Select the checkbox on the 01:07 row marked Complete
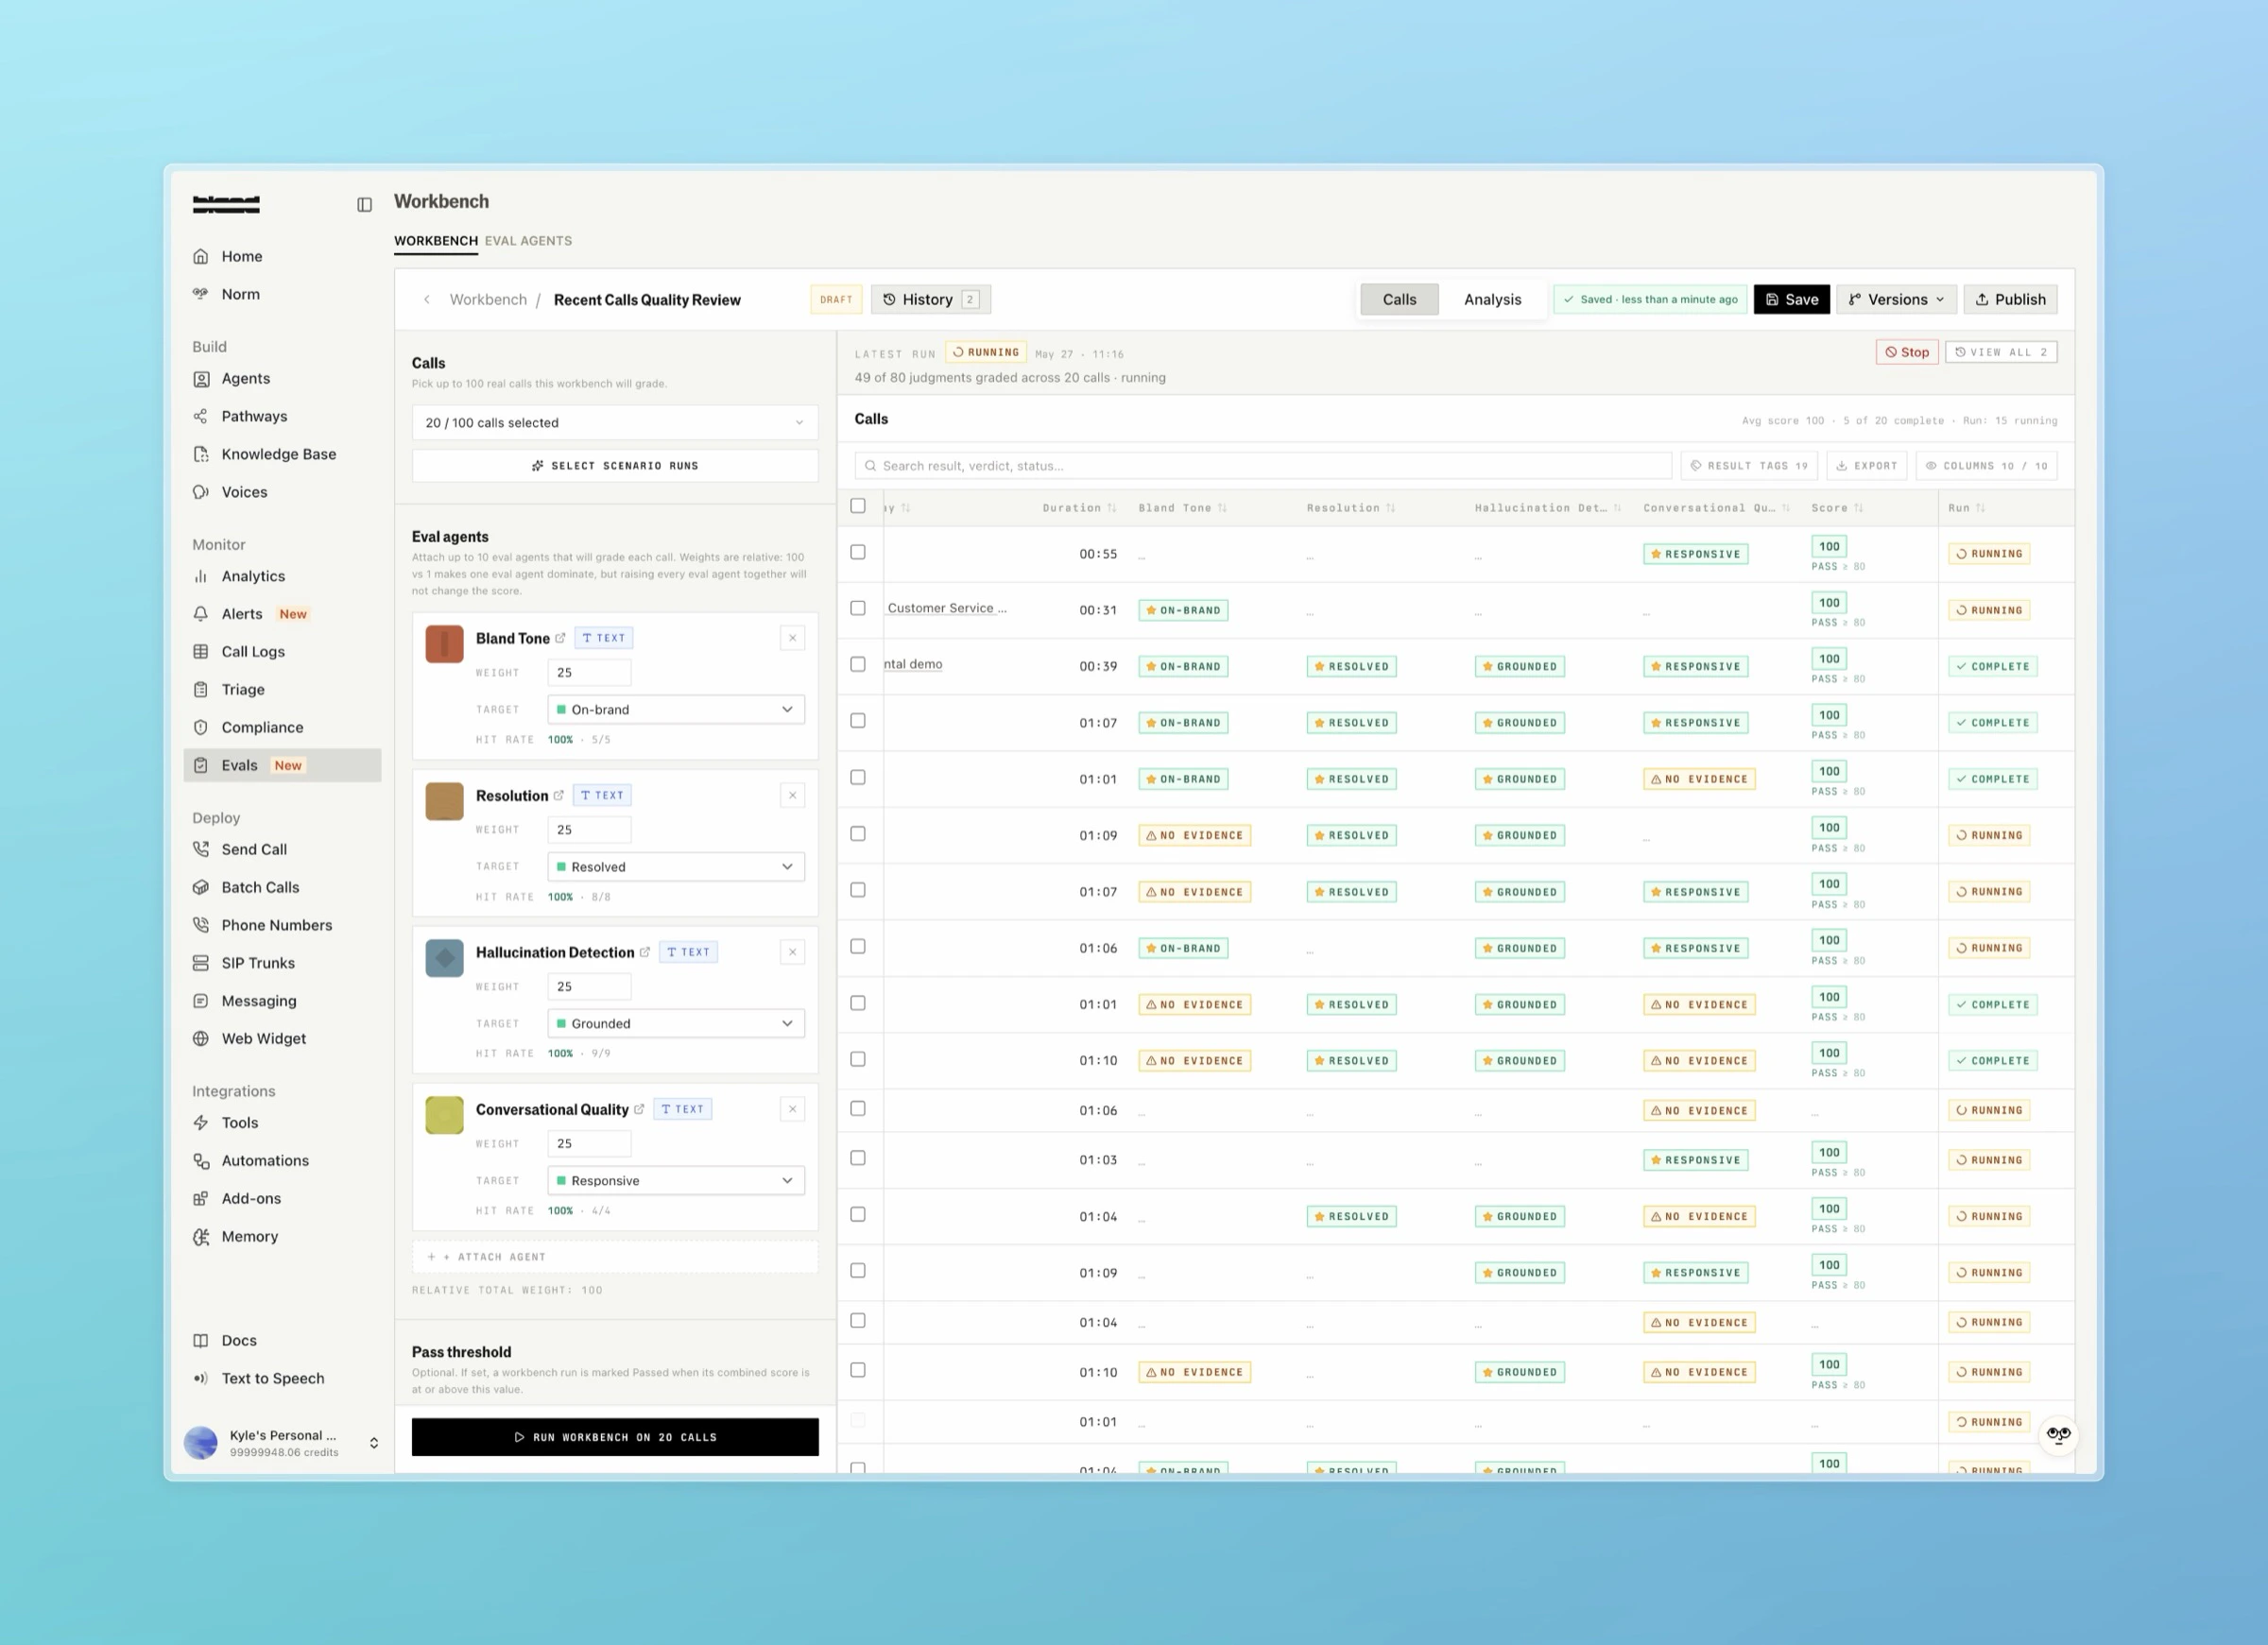 858,721
